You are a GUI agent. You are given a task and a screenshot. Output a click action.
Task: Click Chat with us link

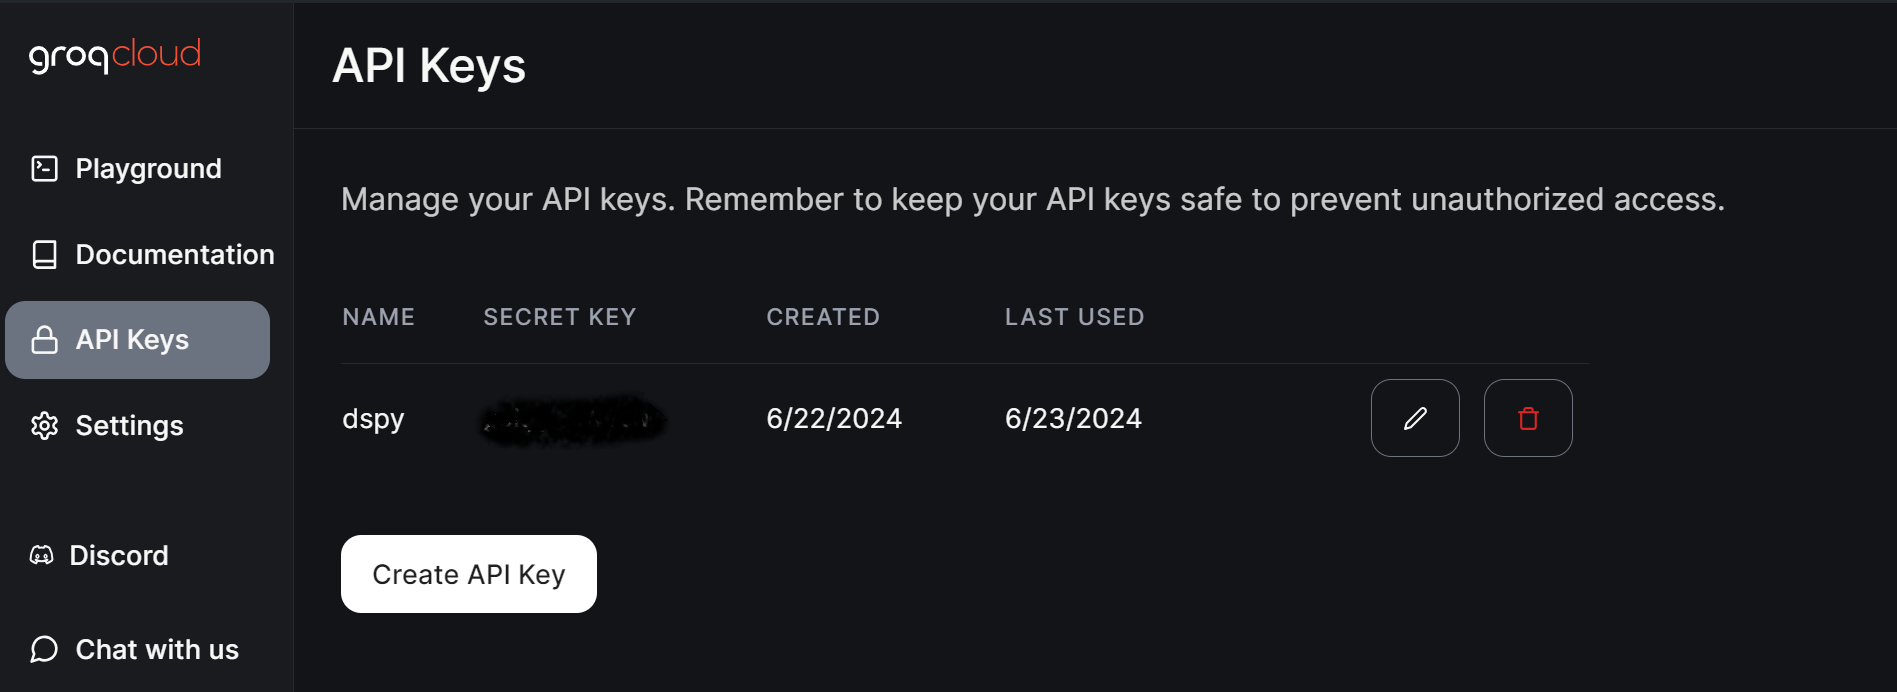pyautogui.click(x=157, y=650)
